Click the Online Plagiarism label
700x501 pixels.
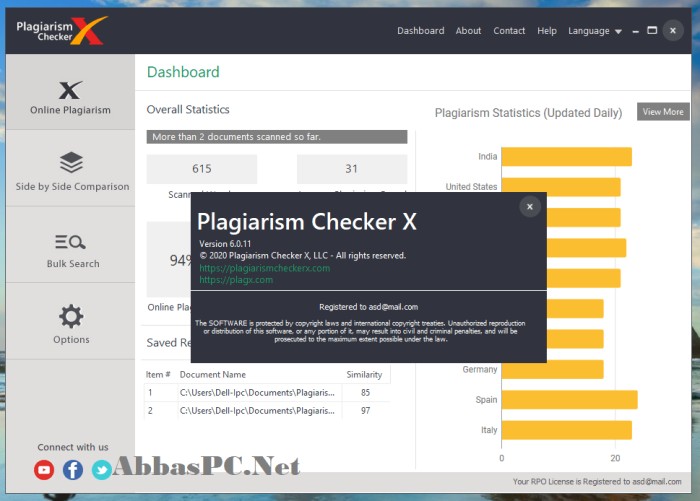point(71,110)
